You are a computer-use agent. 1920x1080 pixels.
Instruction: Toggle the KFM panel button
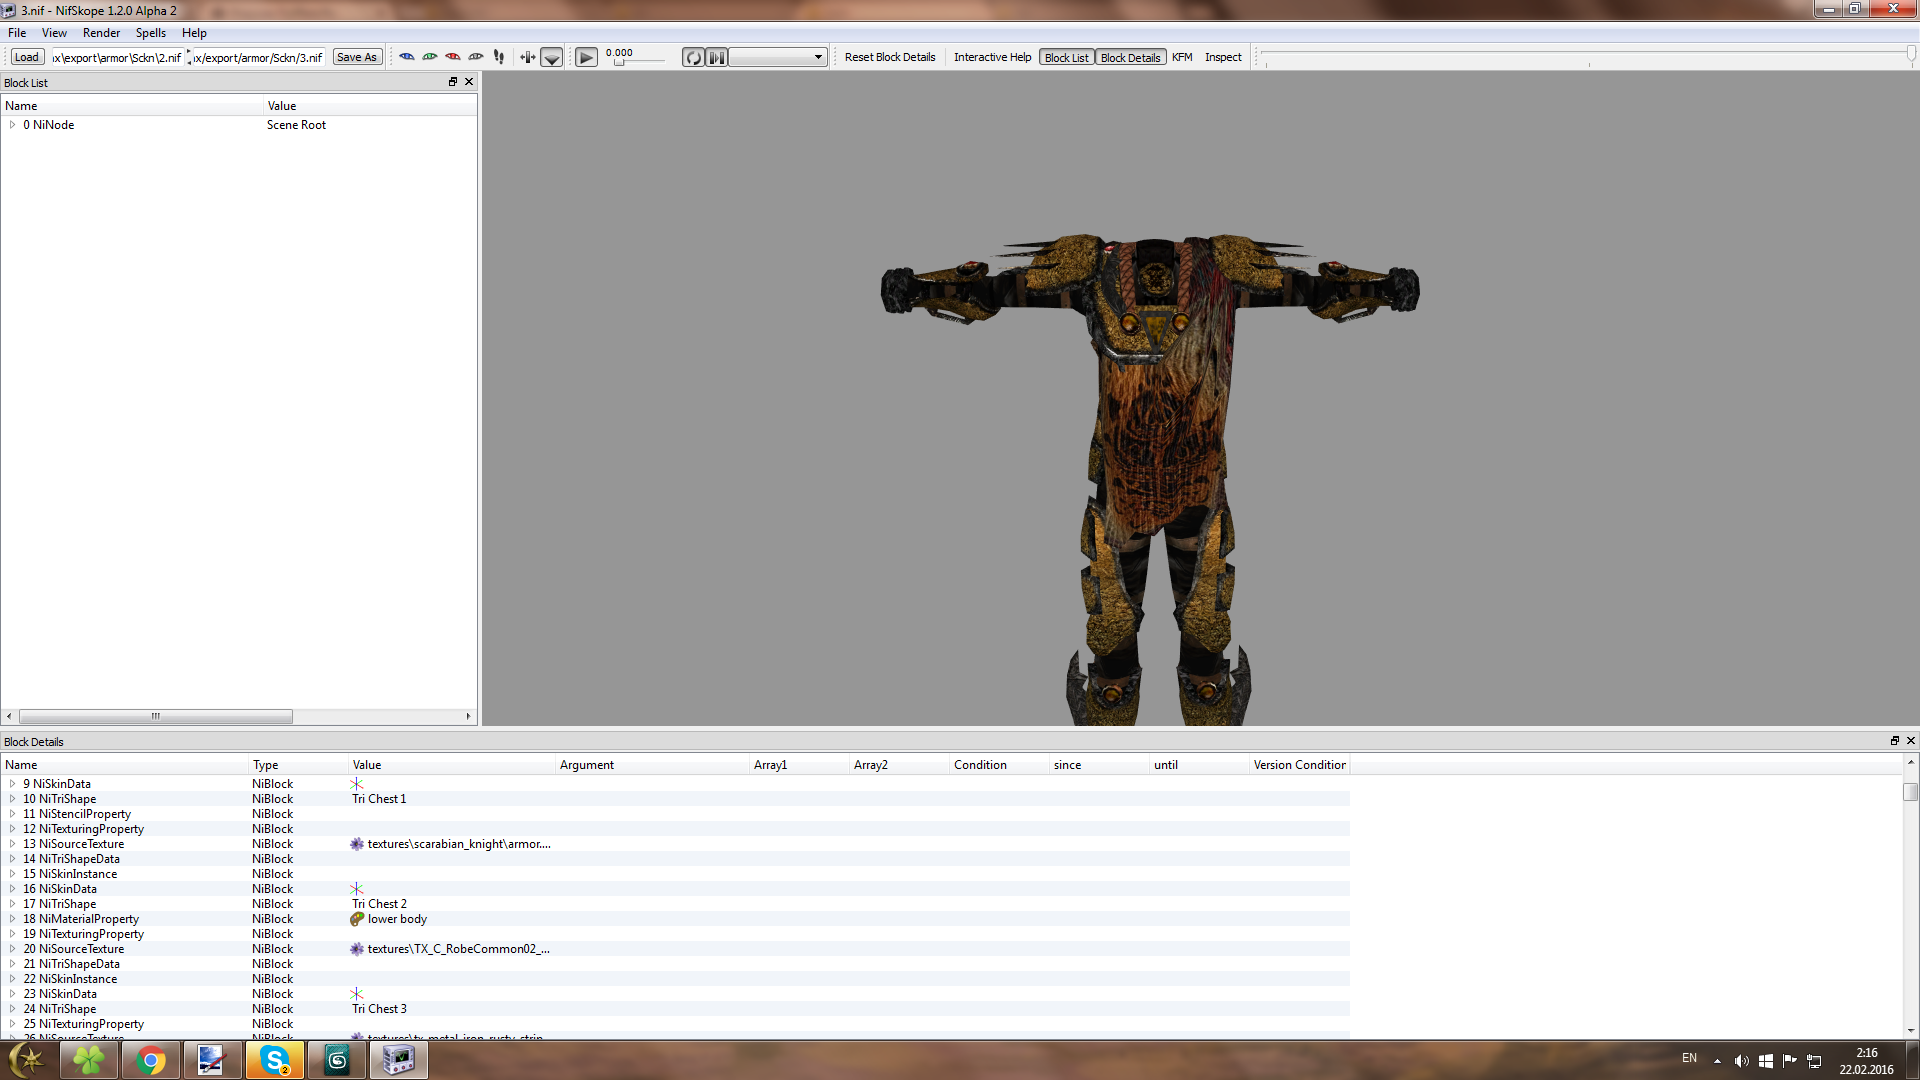[1182, 57]
